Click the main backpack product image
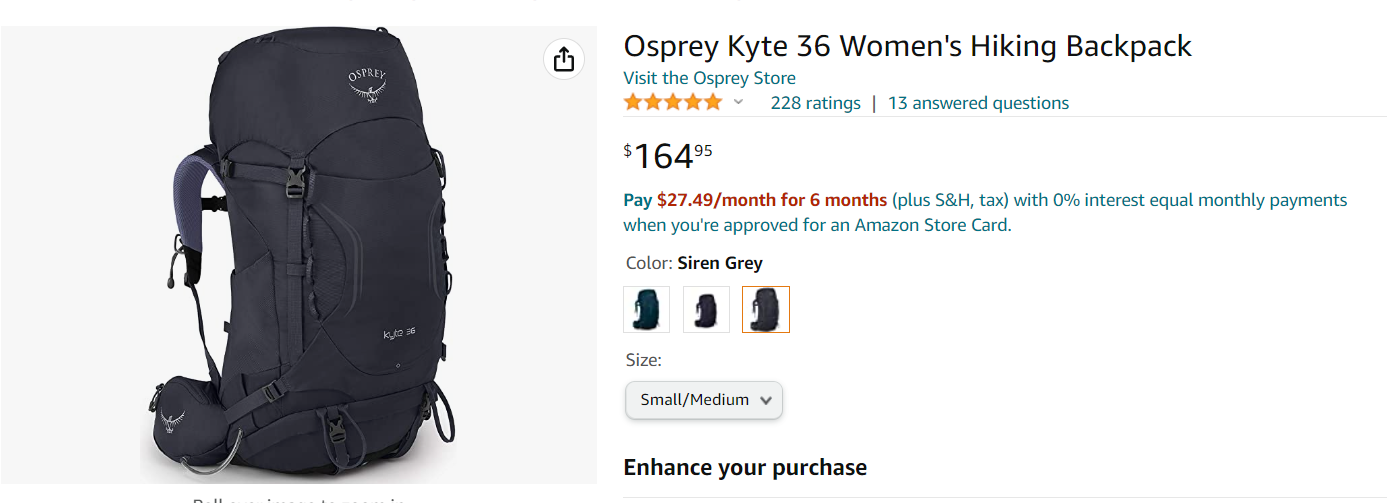Viewport: 1387px width, 503px height. point(300,260)
